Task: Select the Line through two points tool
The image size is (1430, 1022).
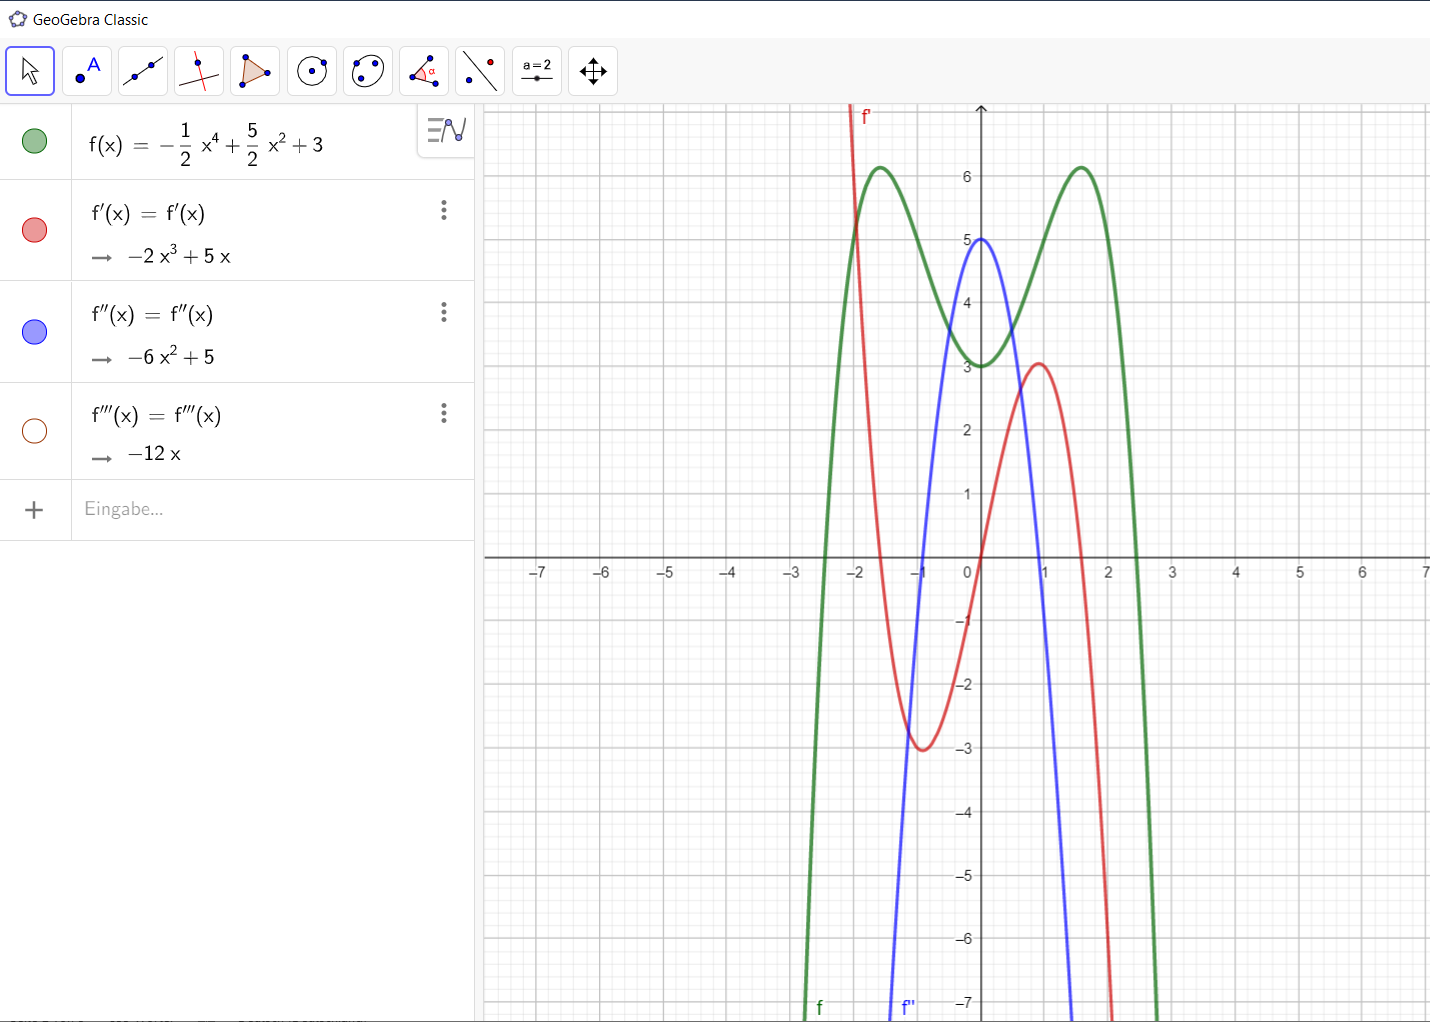Action: [x=143, y=71]
